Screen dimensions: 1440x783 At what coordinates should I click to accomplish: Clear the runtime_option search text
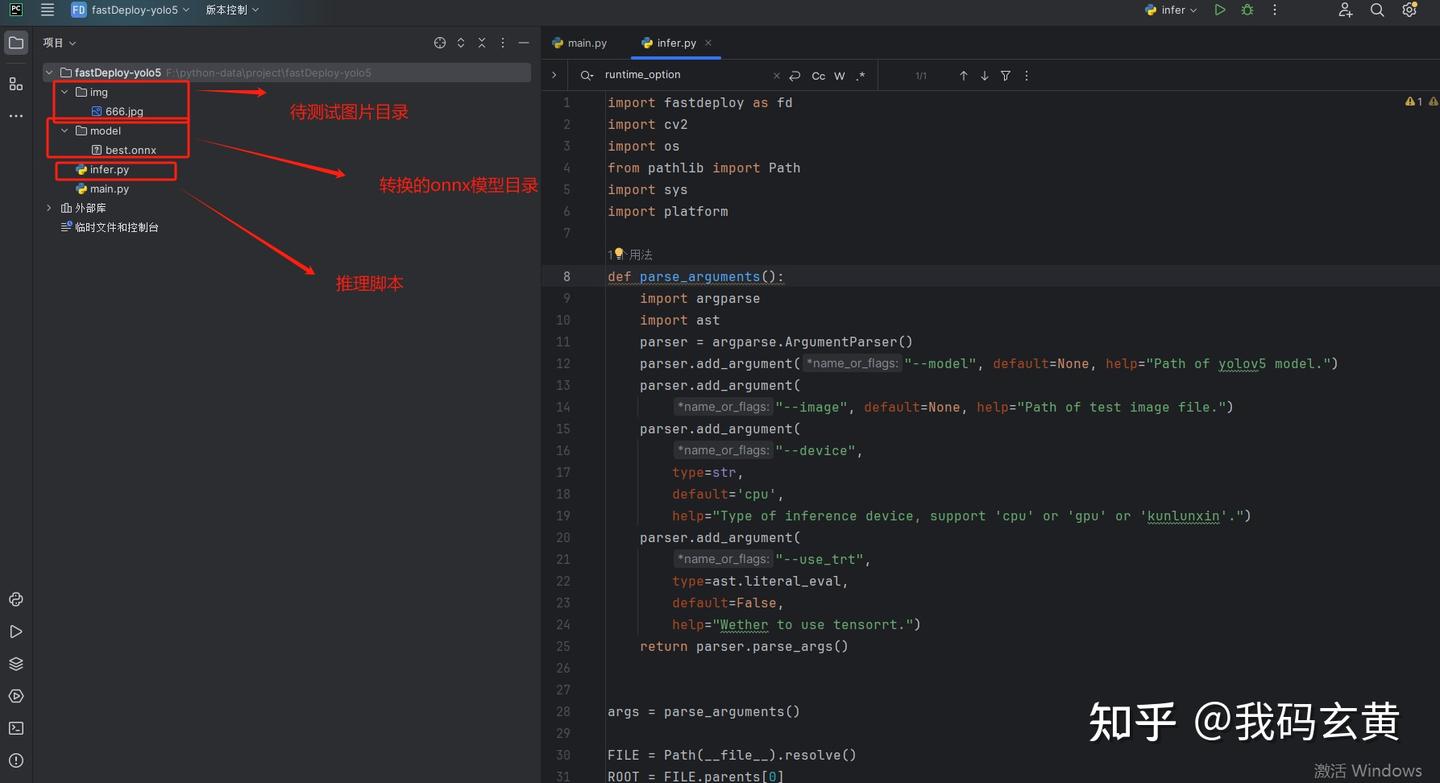click(777, 76)
